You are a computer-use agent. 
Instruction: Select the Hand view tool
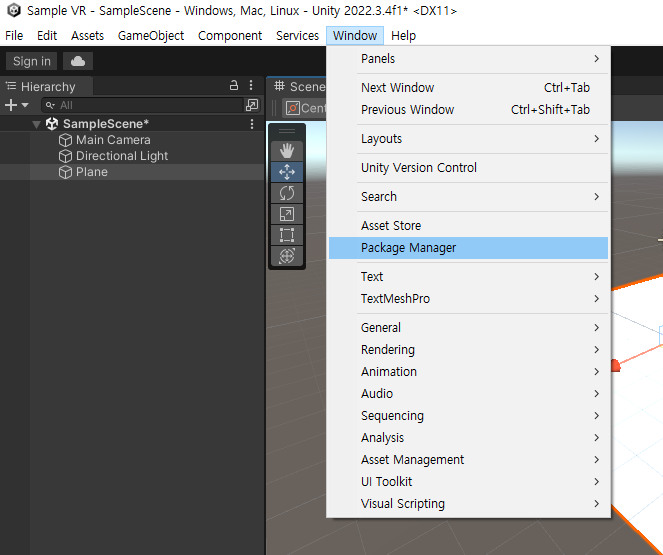click(x=287, y=150)
